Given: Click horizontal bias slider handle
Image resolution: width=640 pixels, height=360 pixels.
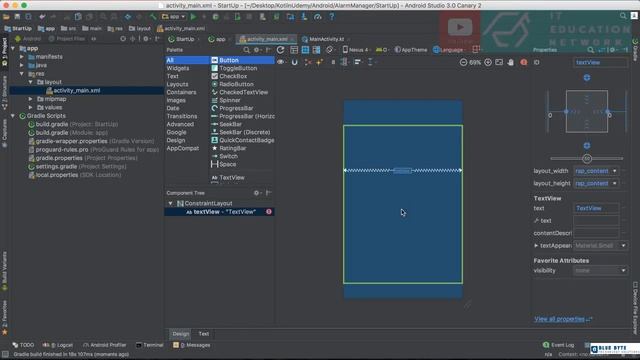Looking at the screenshot, I should click(587, 158).
